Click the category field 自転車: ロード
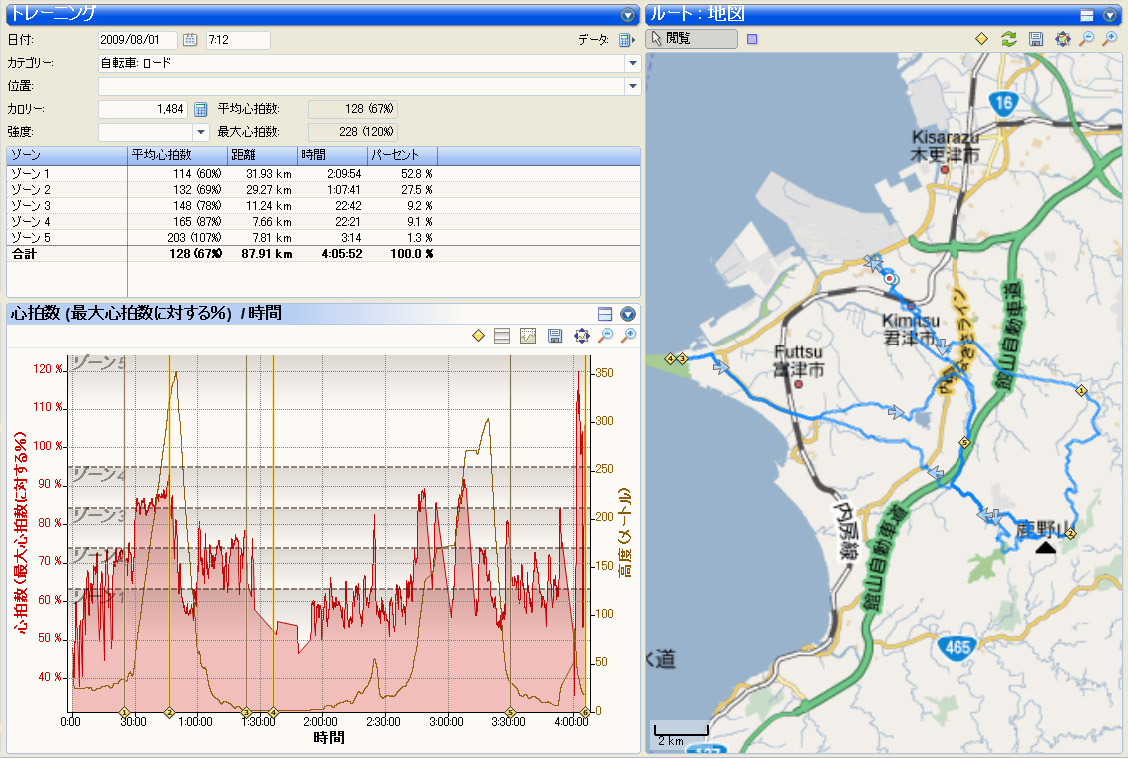Screen dimensions: 1128x759 coord(361,63)
